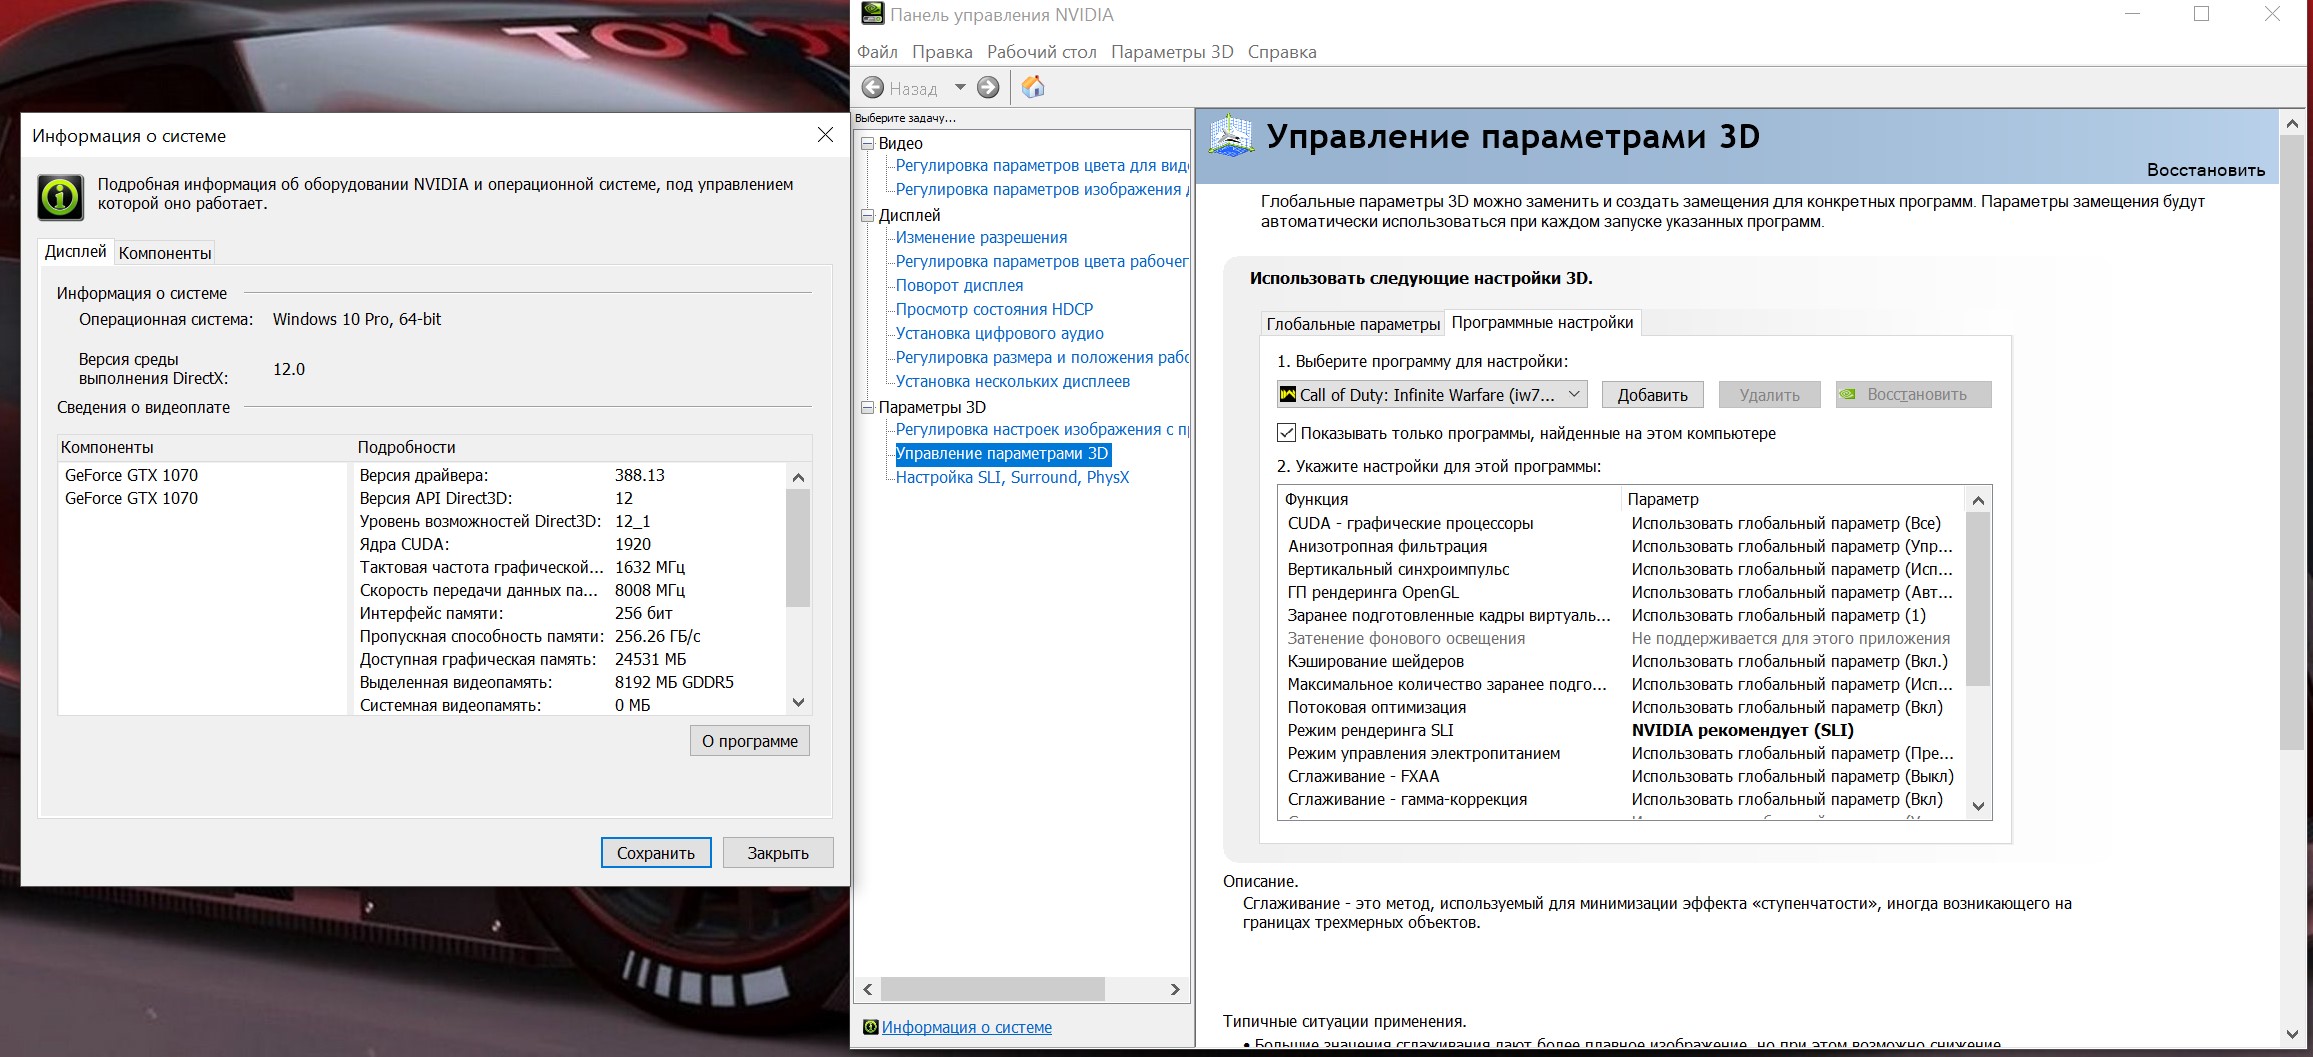Viewport: 2313px width, 1057px height.
Task: Open the Файл menu
Action: (x=877, y=52)
